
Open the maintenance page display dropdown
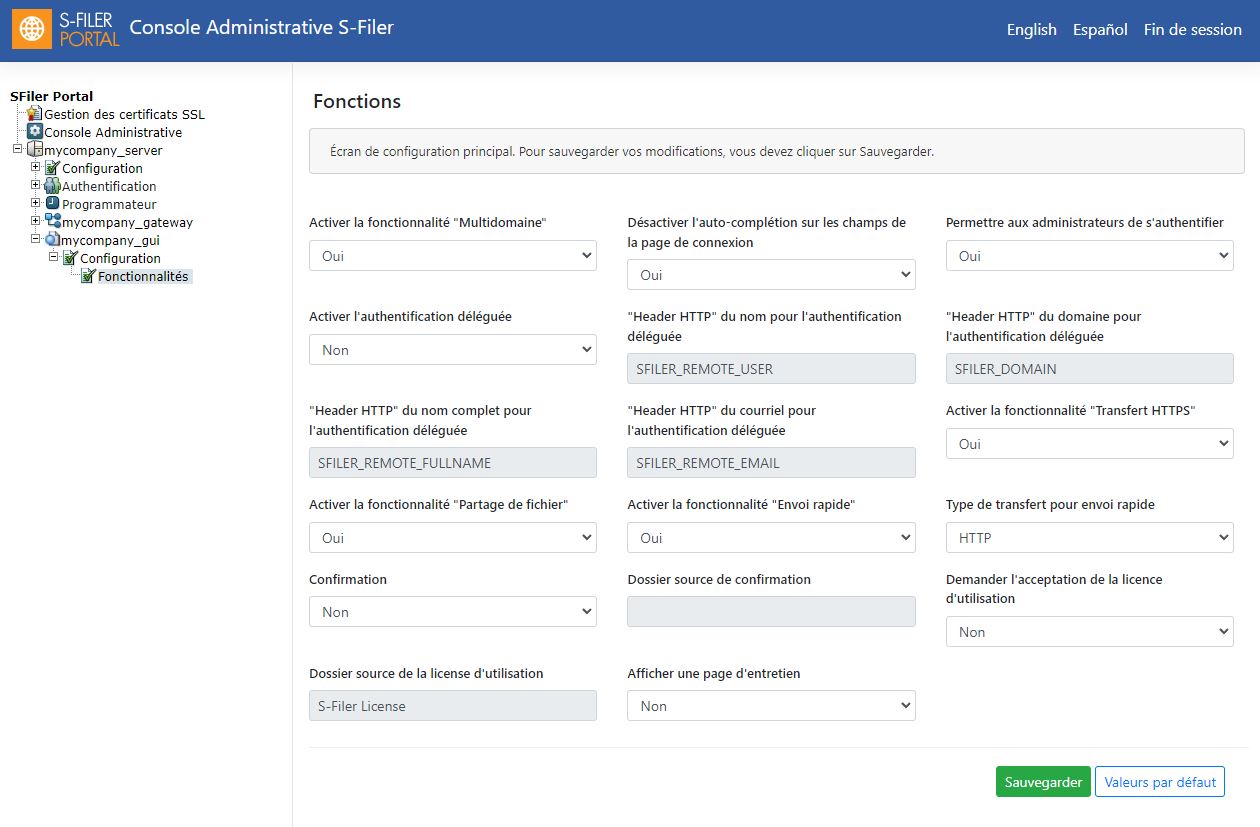click(771, 706)
